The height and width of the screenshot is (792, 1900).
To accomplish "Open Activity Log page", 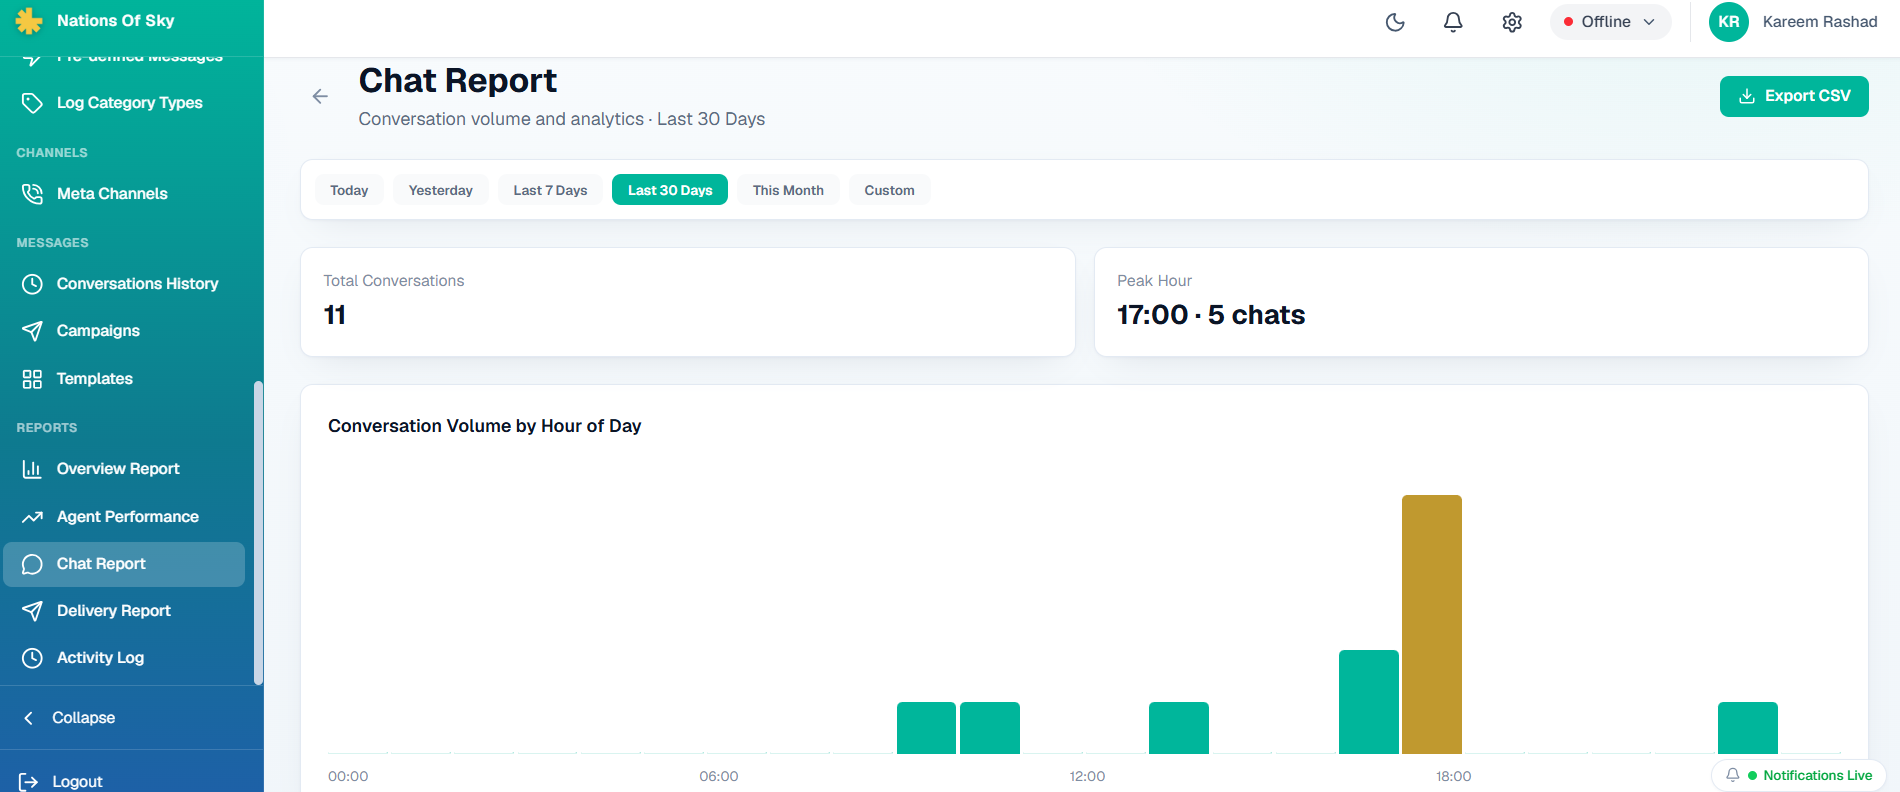I will (x=124, y=658).
